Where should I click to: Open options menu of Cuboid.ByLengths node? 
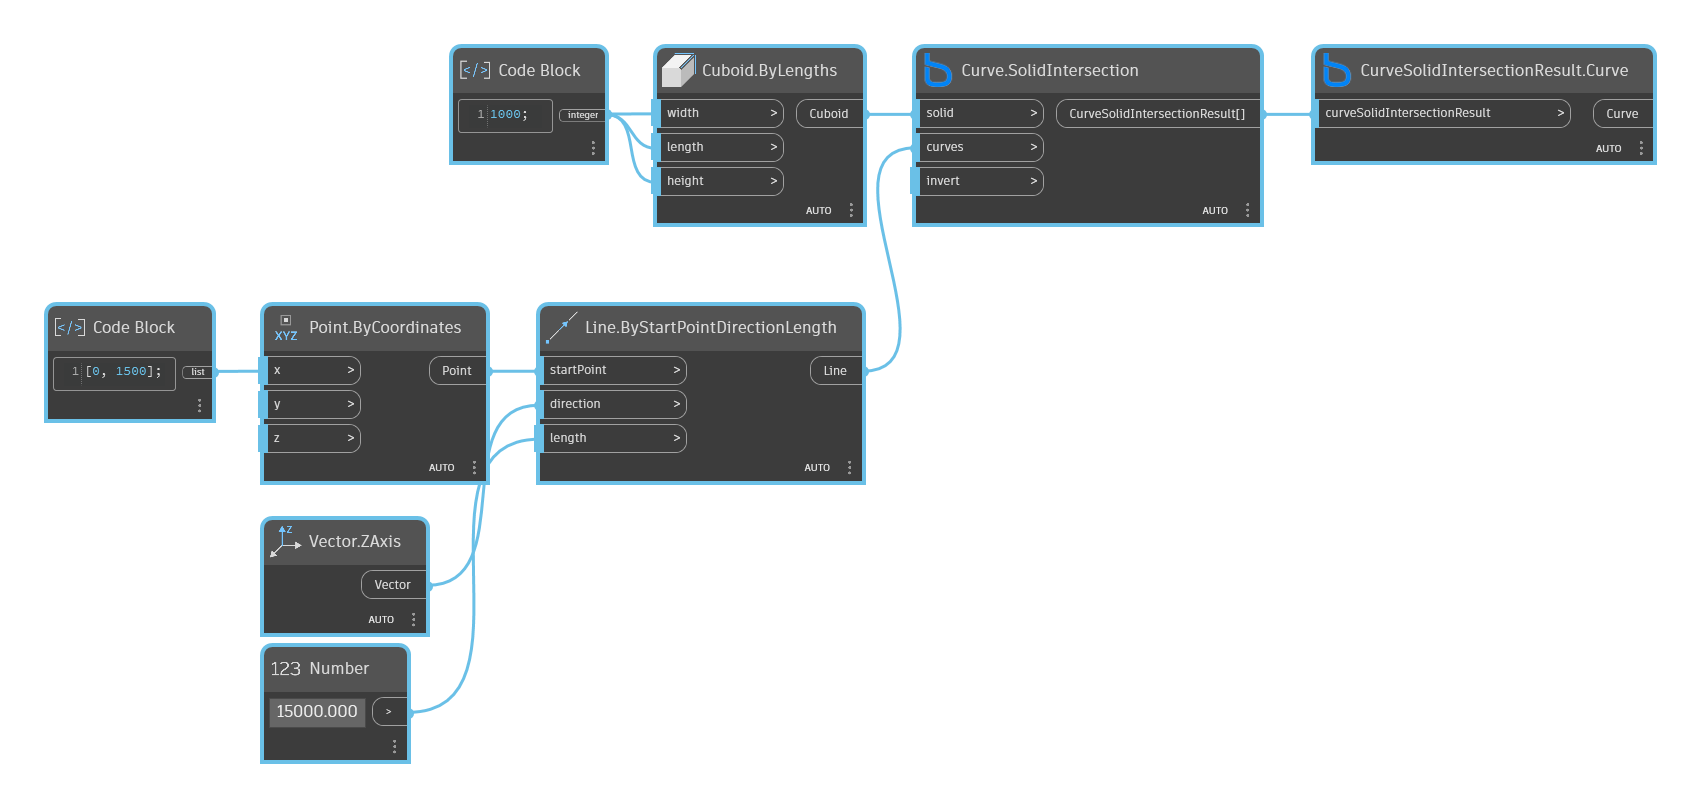(851, 210)
